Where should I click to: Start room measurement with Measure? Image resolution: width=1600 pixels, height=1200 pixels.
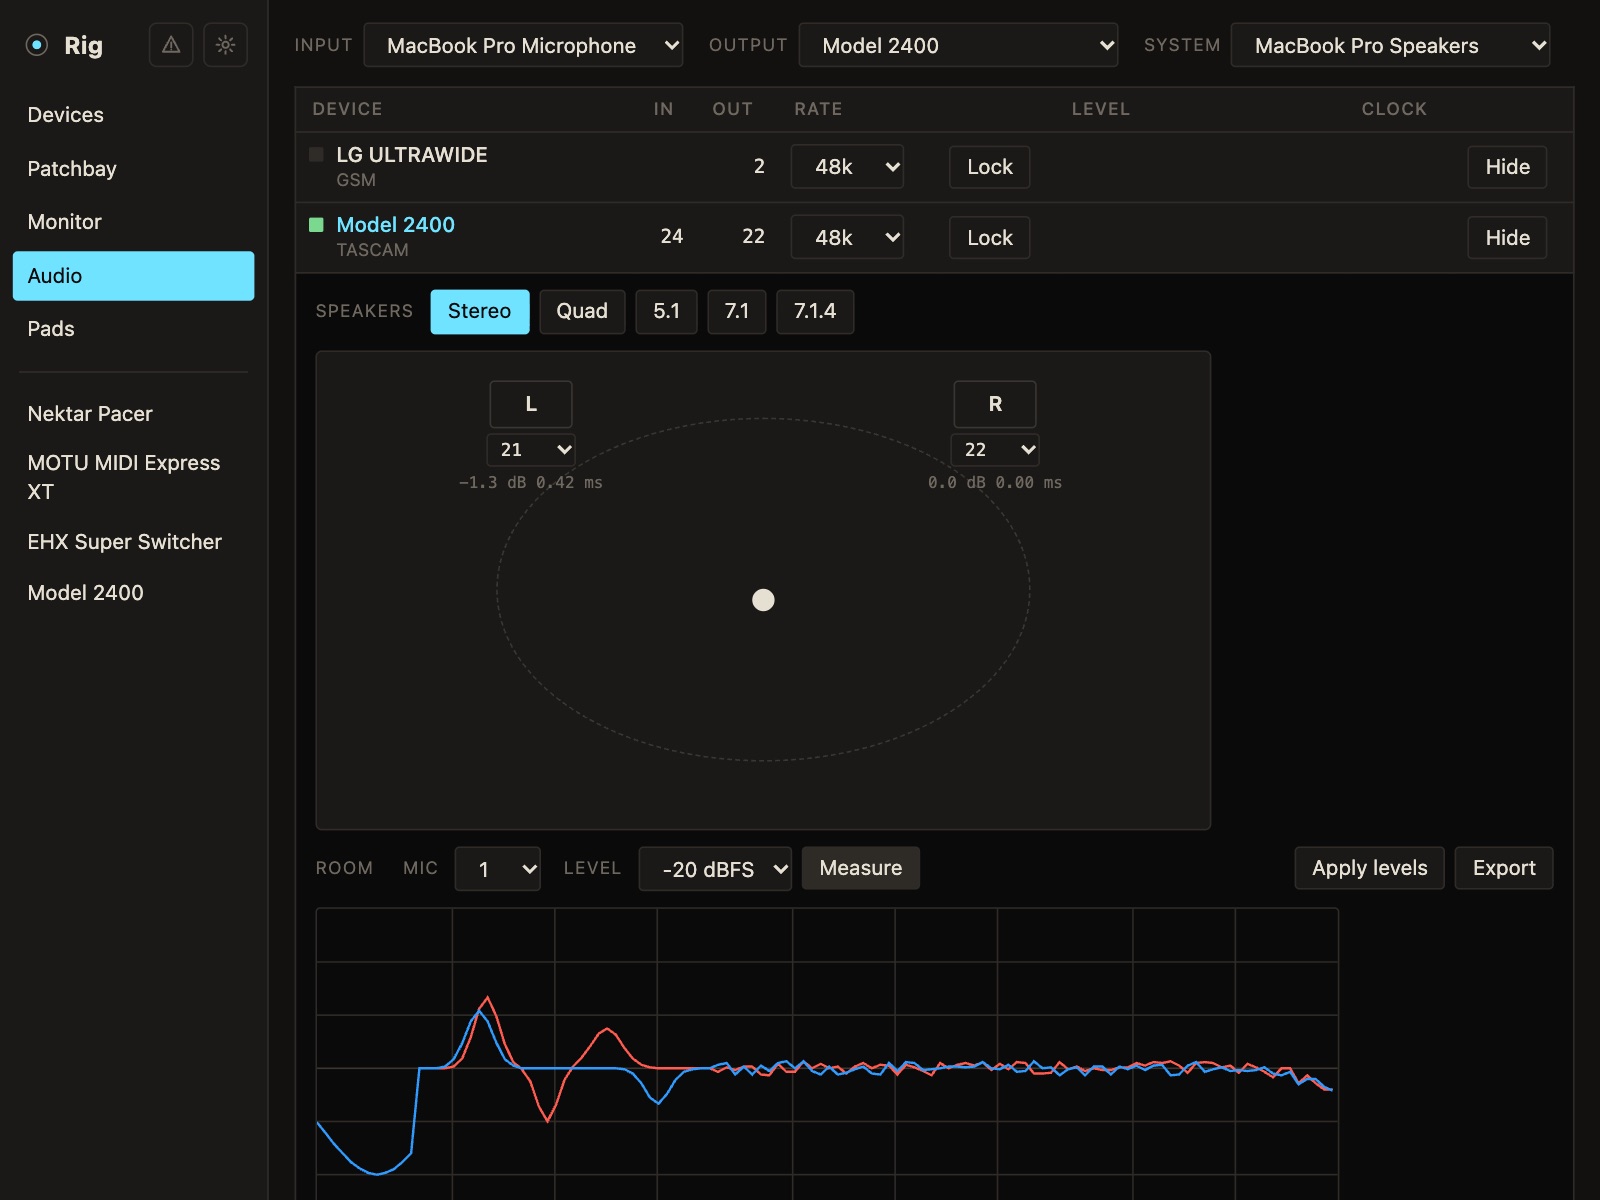861,868
